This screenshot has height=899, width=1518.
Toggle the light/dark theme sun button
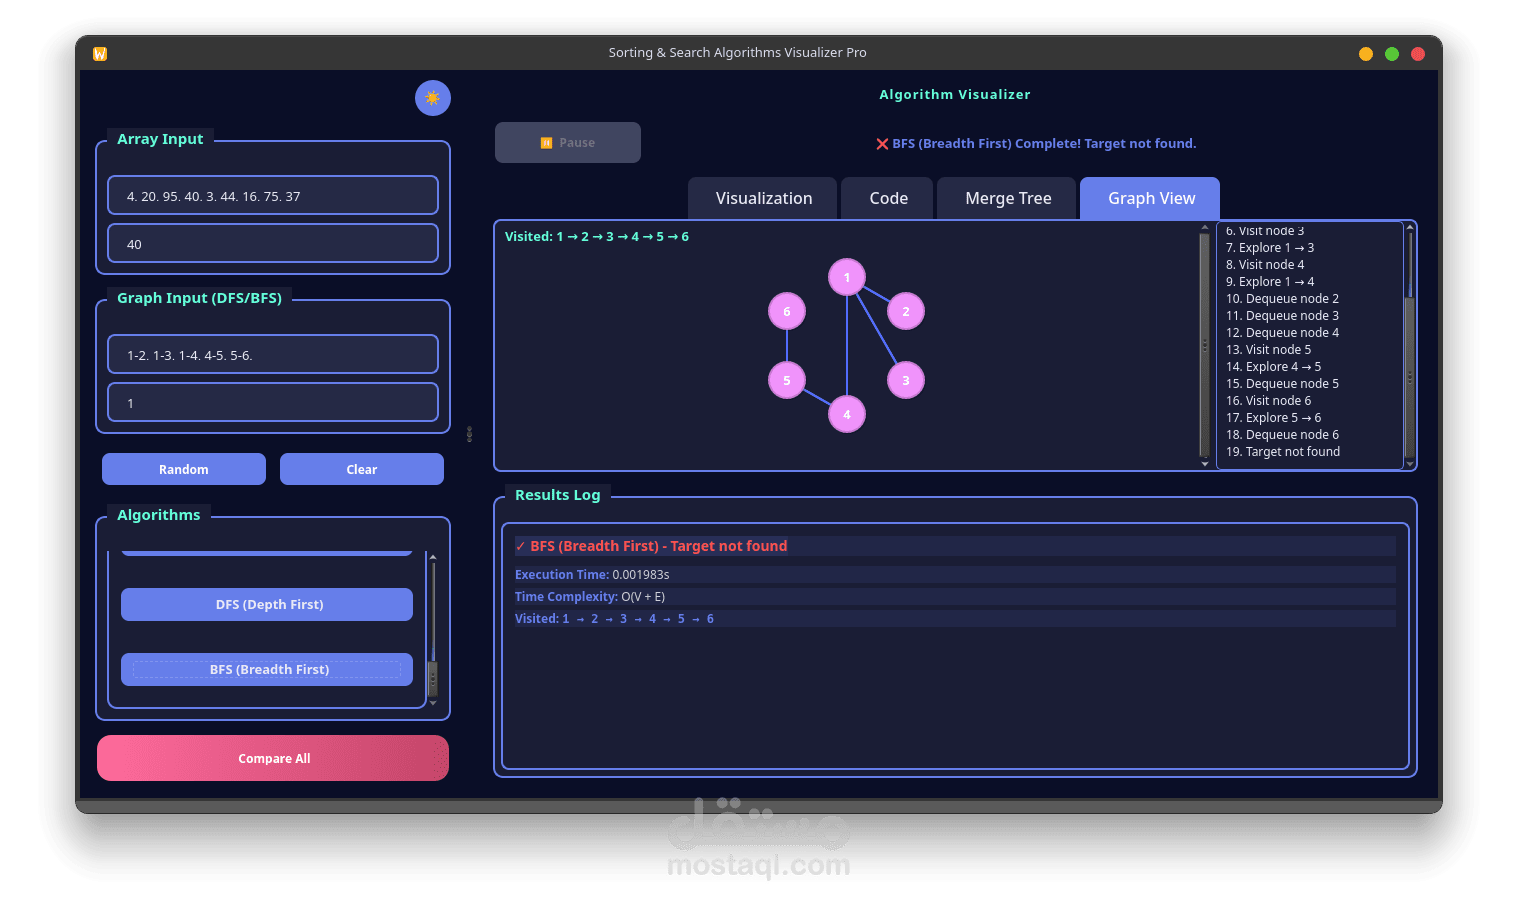[x=433, y=98]
